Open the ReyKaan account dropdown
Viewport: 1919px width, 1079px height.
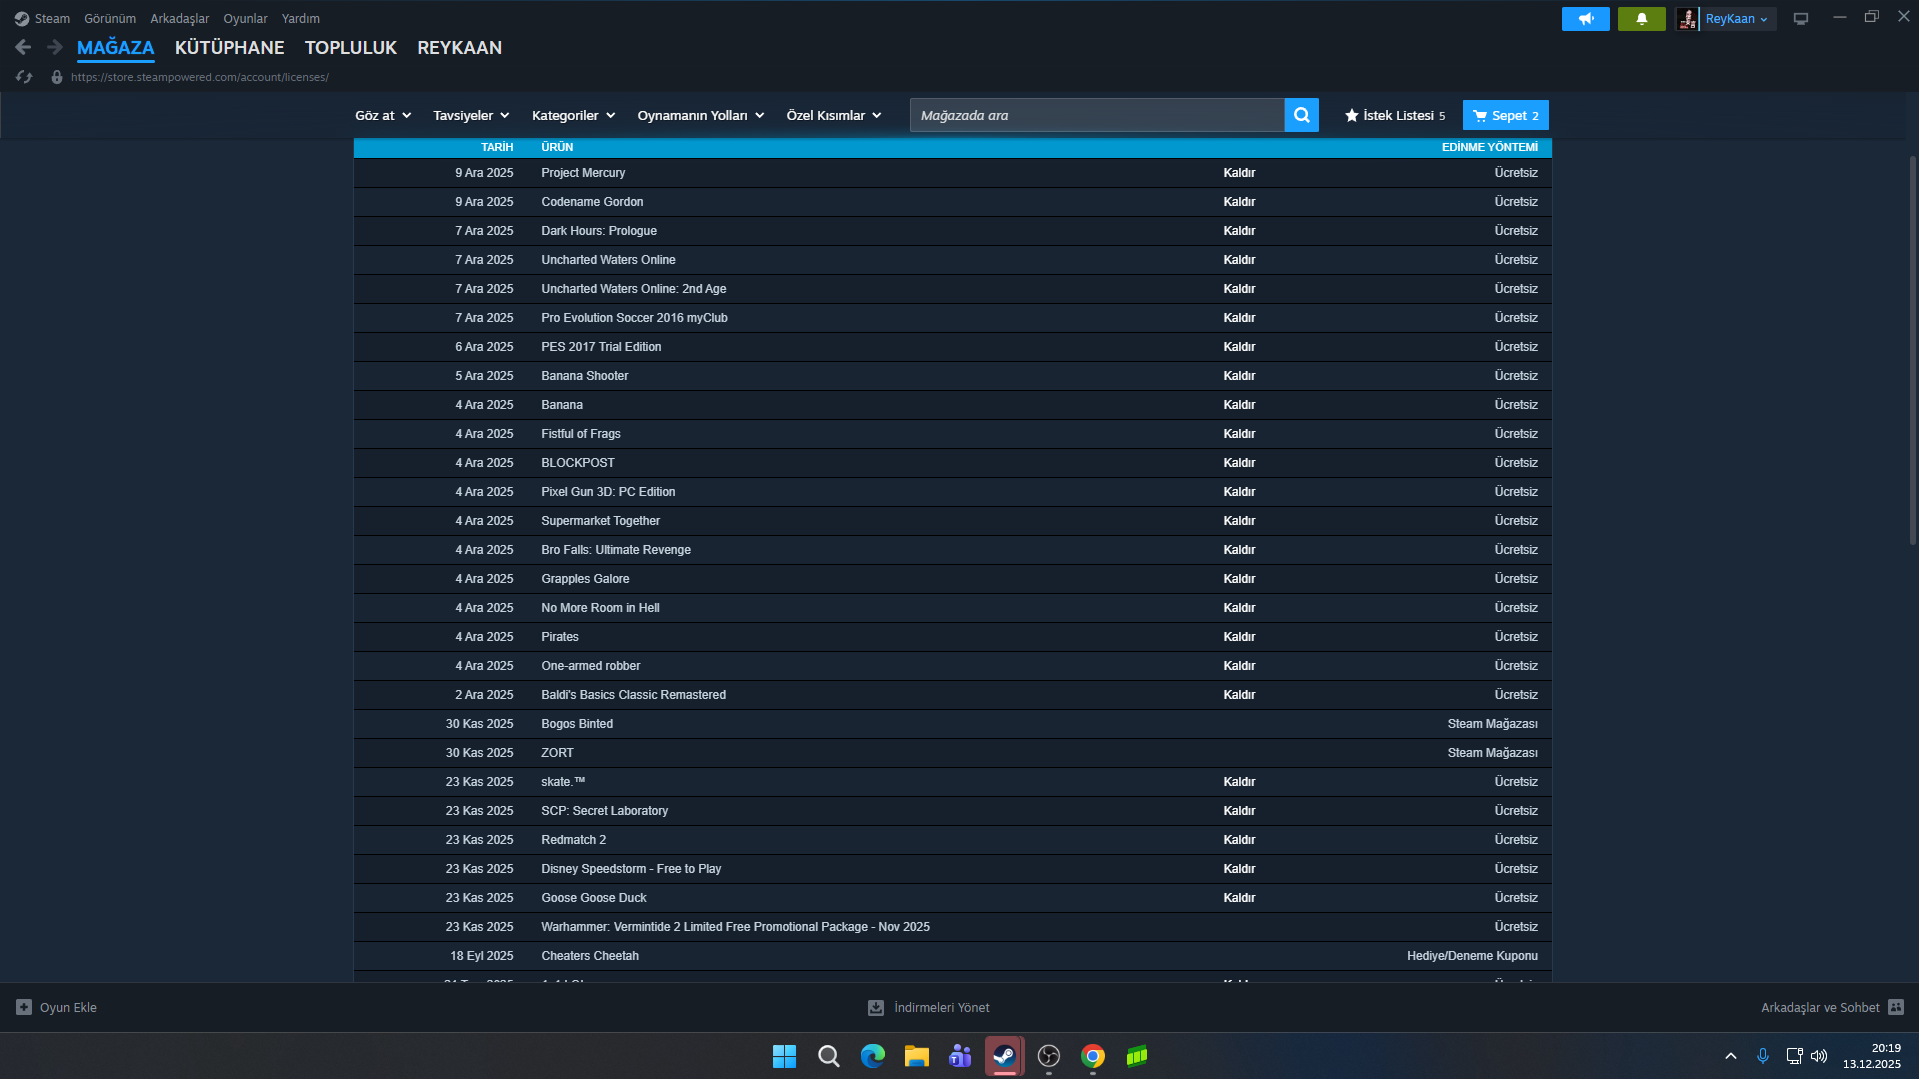[x=1736, y=19]
